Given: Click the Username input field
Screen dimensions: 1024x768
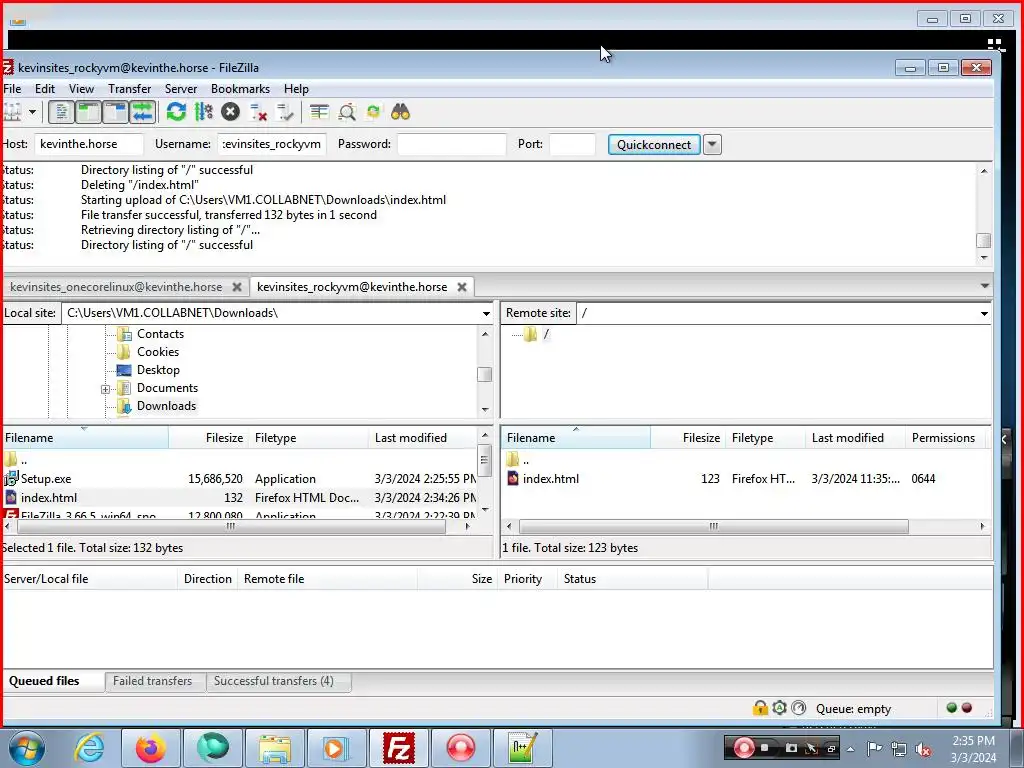Looking at the screenshot, I should (x=272, y=144).
